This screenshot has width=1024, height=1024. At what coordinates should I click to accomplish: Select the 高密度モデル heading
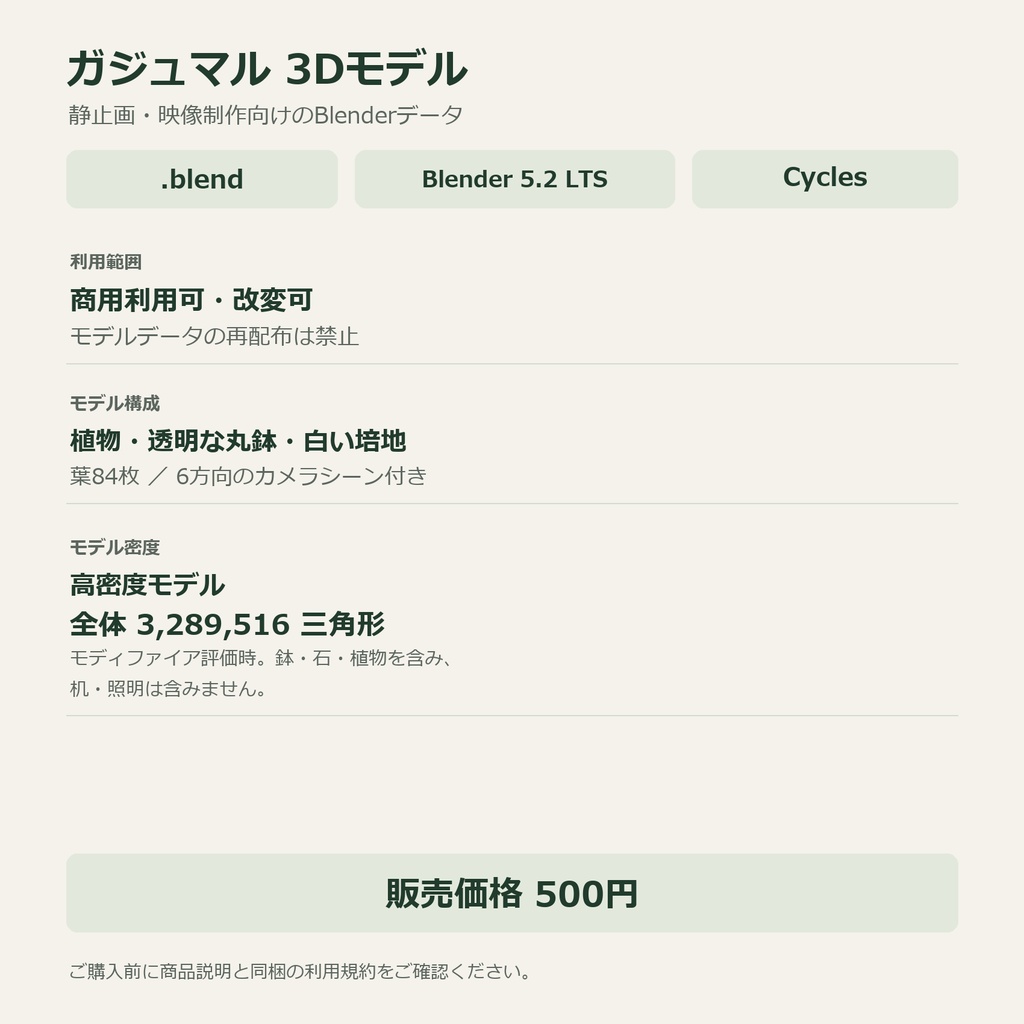click(148, 584)
